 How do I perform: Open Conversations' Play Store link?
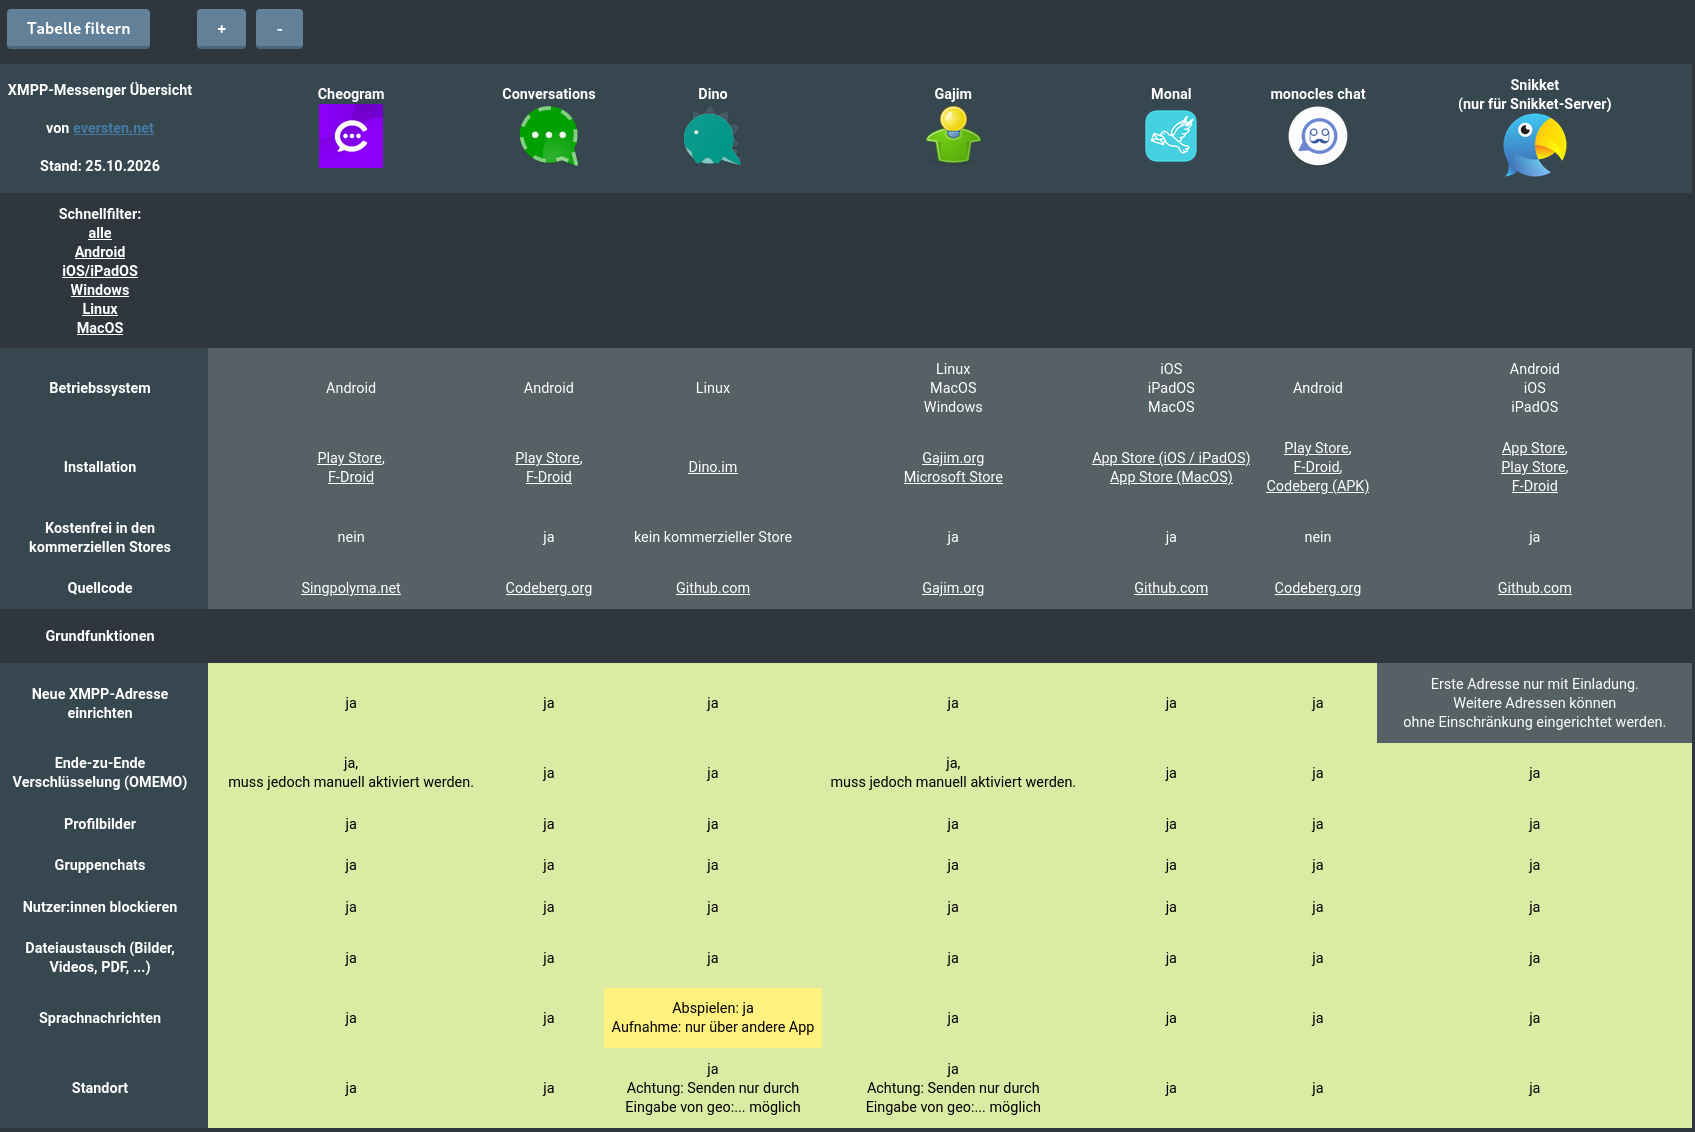coord(549,458)
